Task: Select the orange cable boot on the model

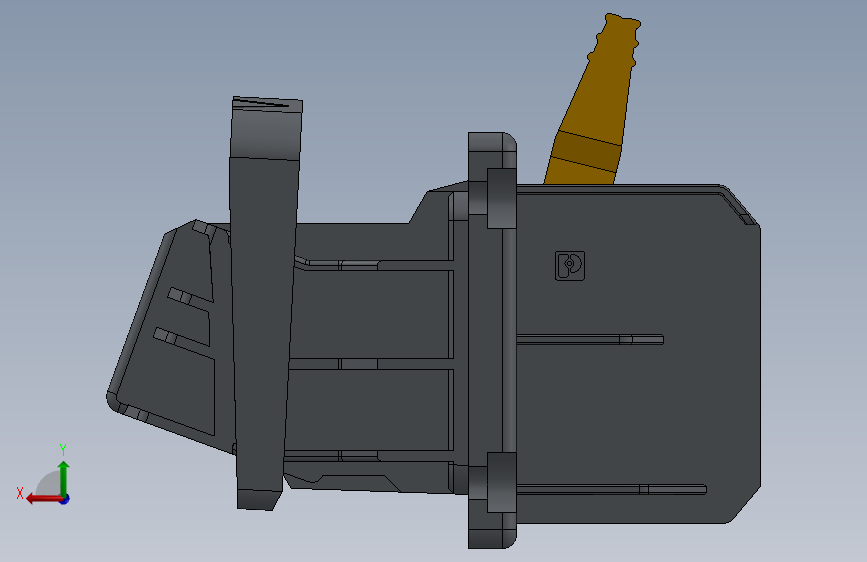Action: (x=594, y=102)
